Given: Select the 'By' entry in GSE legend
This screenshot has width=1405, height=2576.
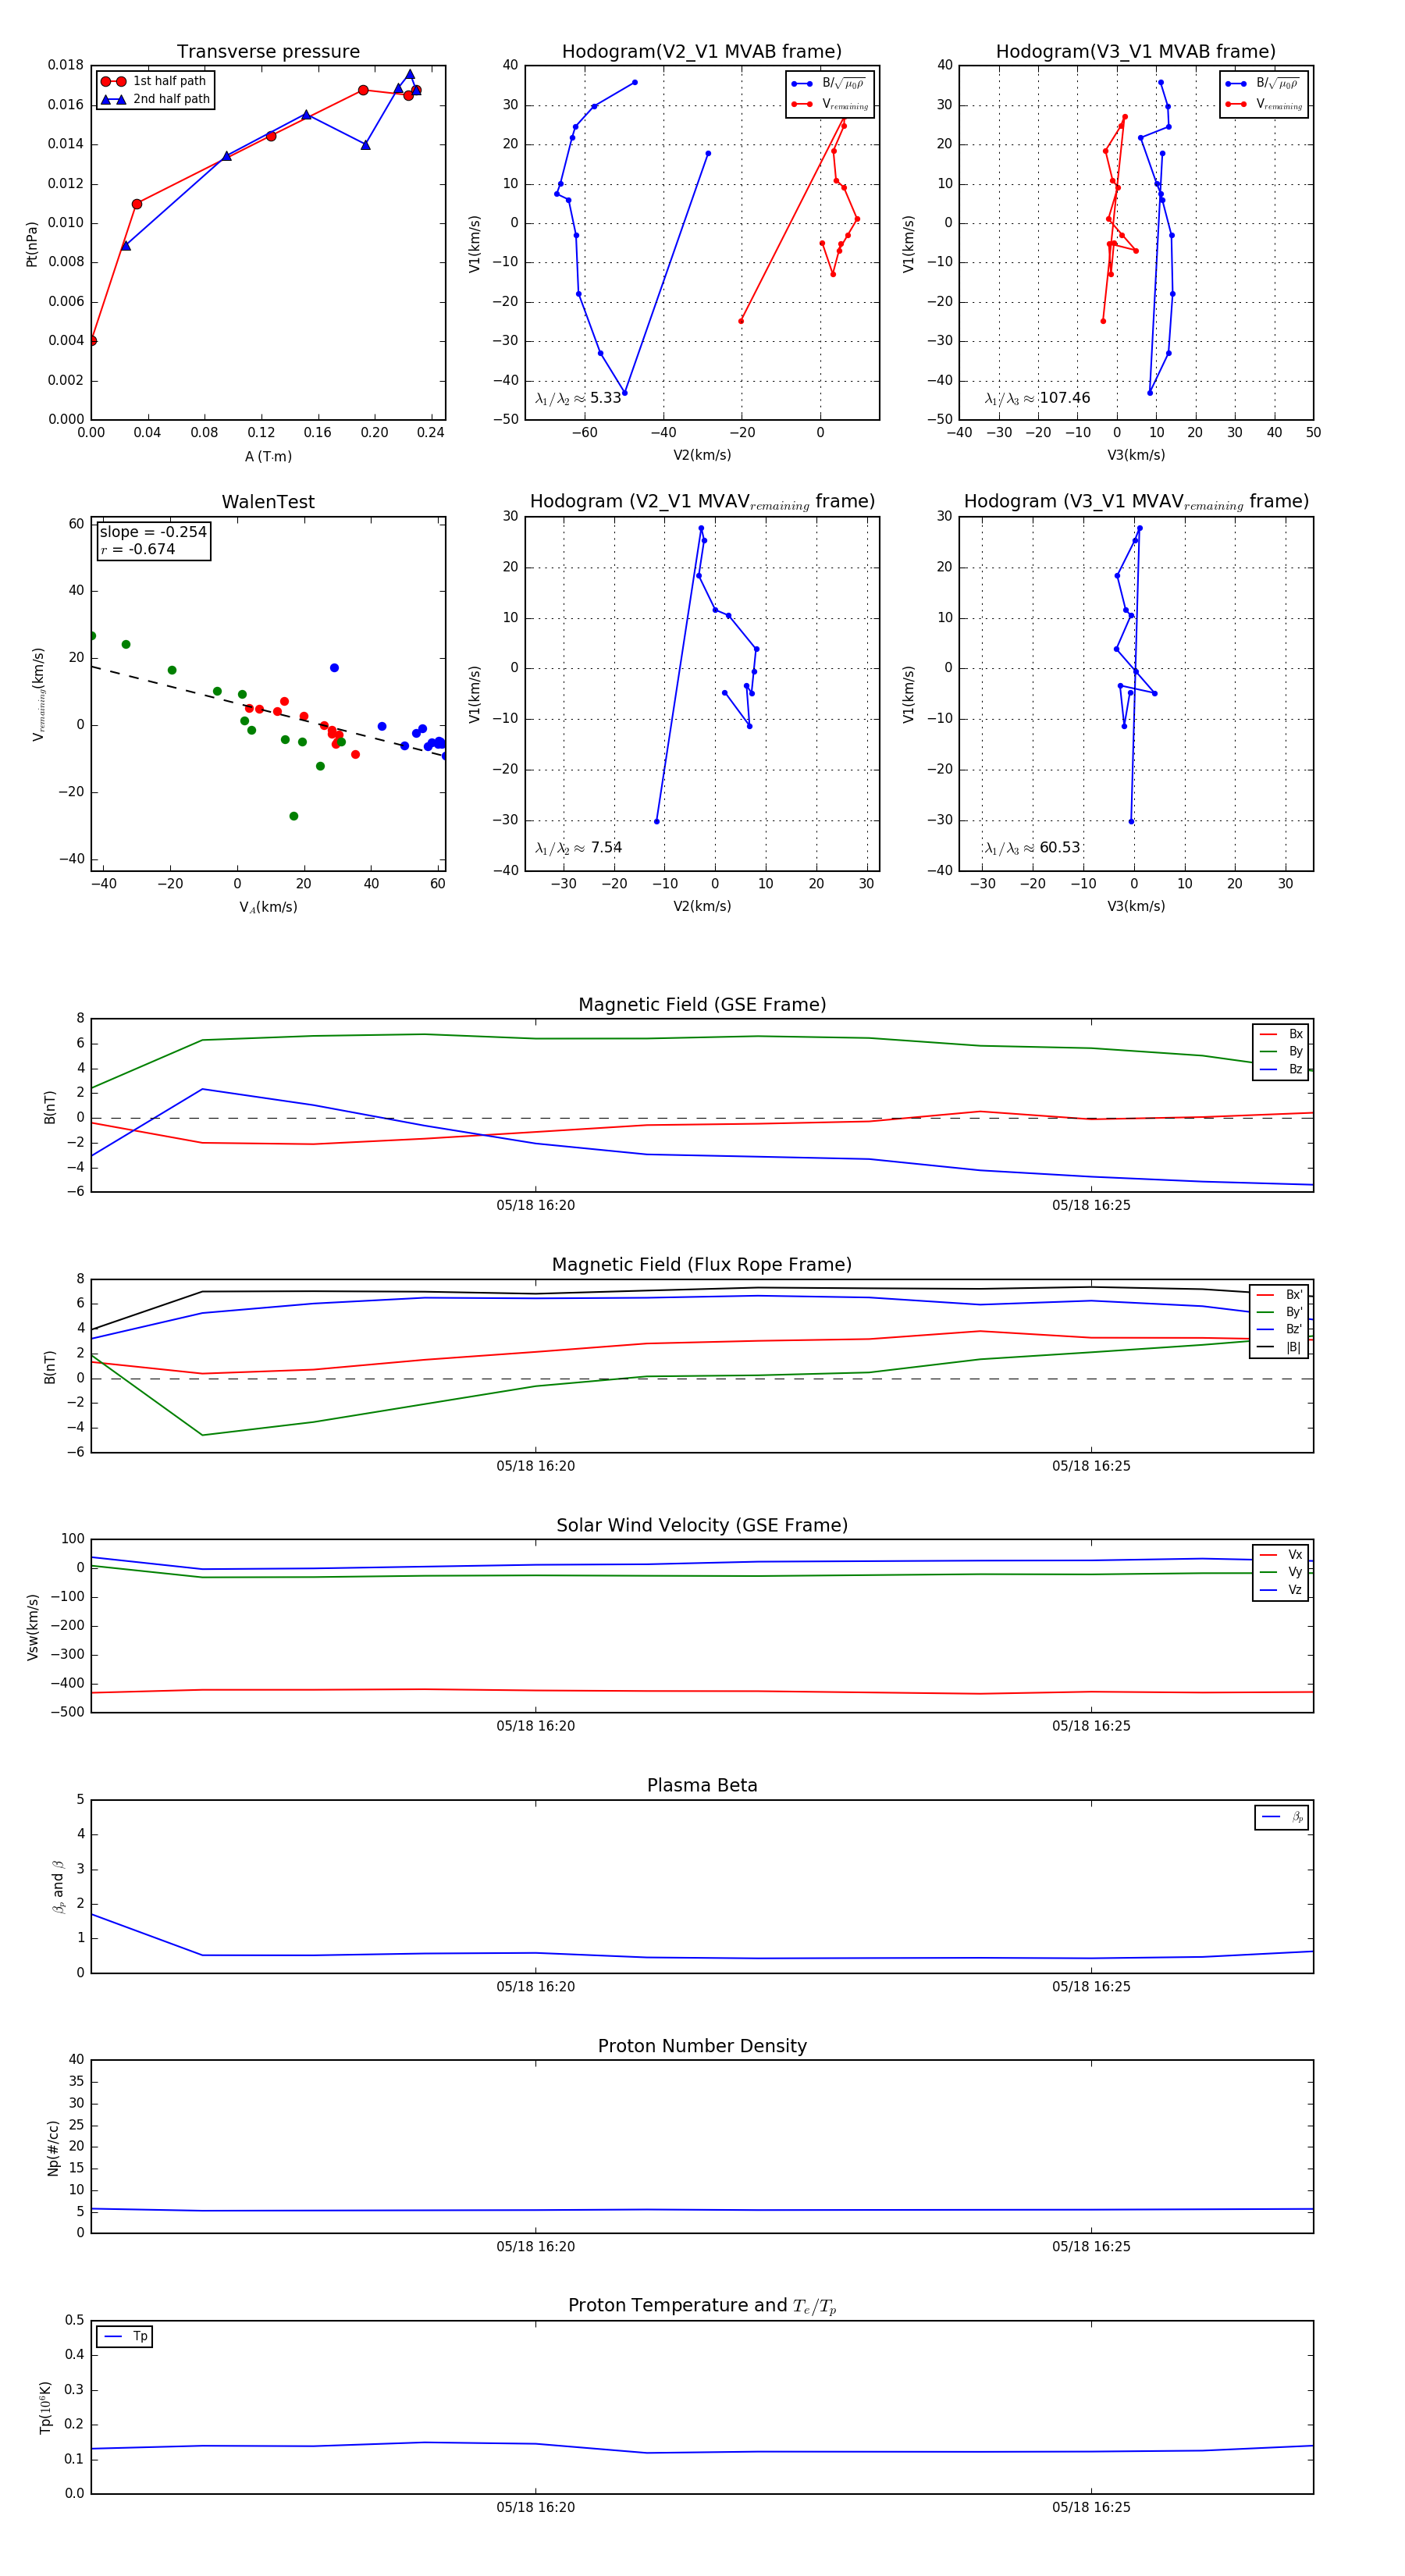Looking at the screenshot, I should pyautogui.click(x=1281, y=1051).
